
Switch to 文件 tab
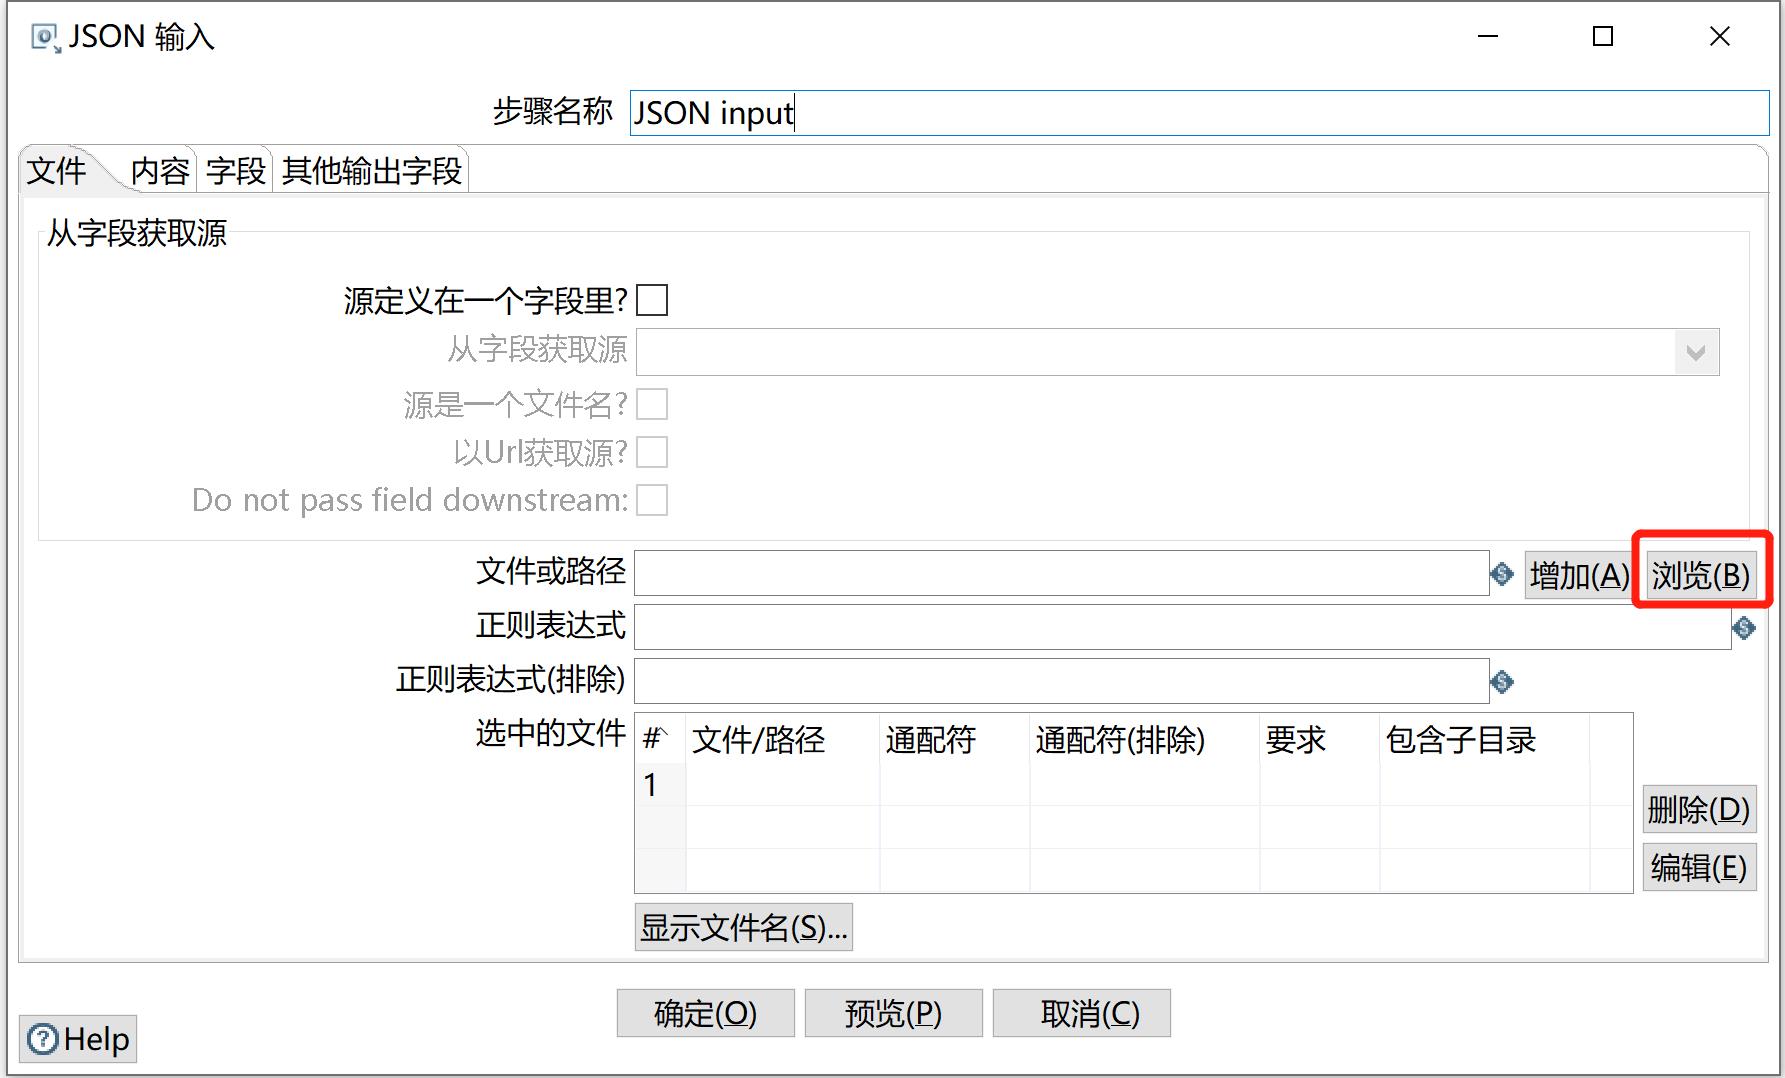coord(57,171)
